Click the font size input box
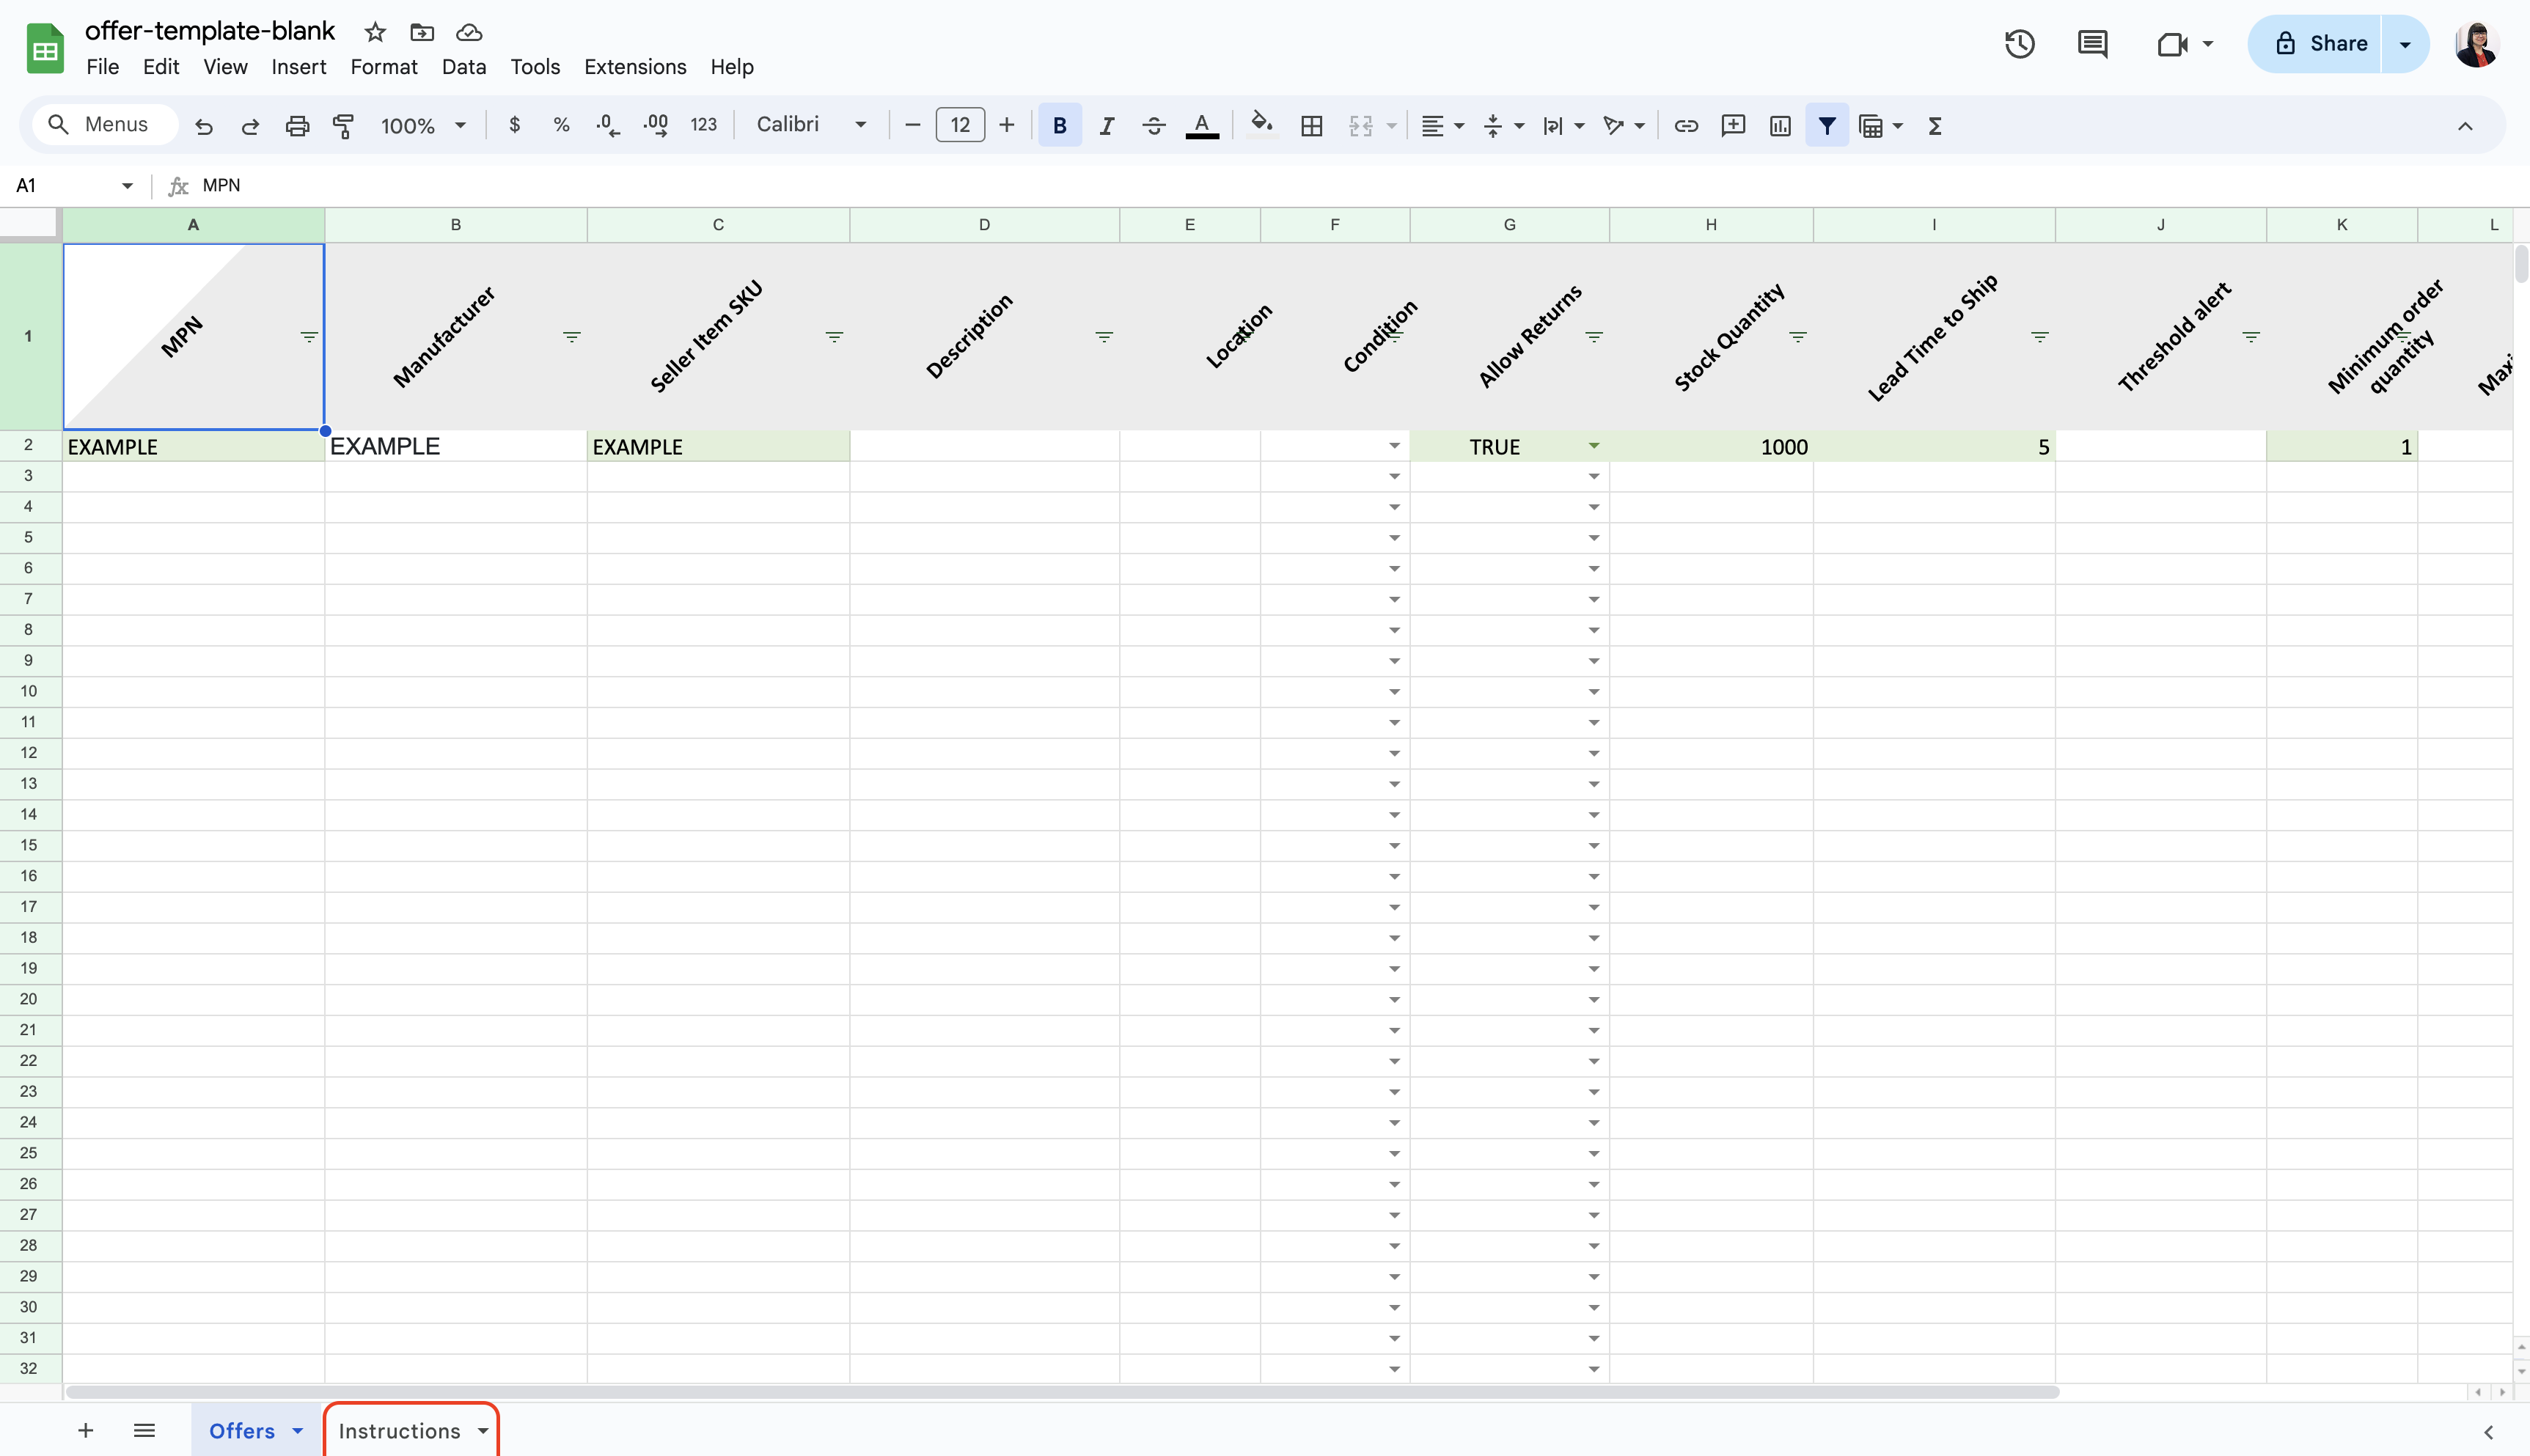Viewport: 2530px width, 1456px height. pos(960,125)
